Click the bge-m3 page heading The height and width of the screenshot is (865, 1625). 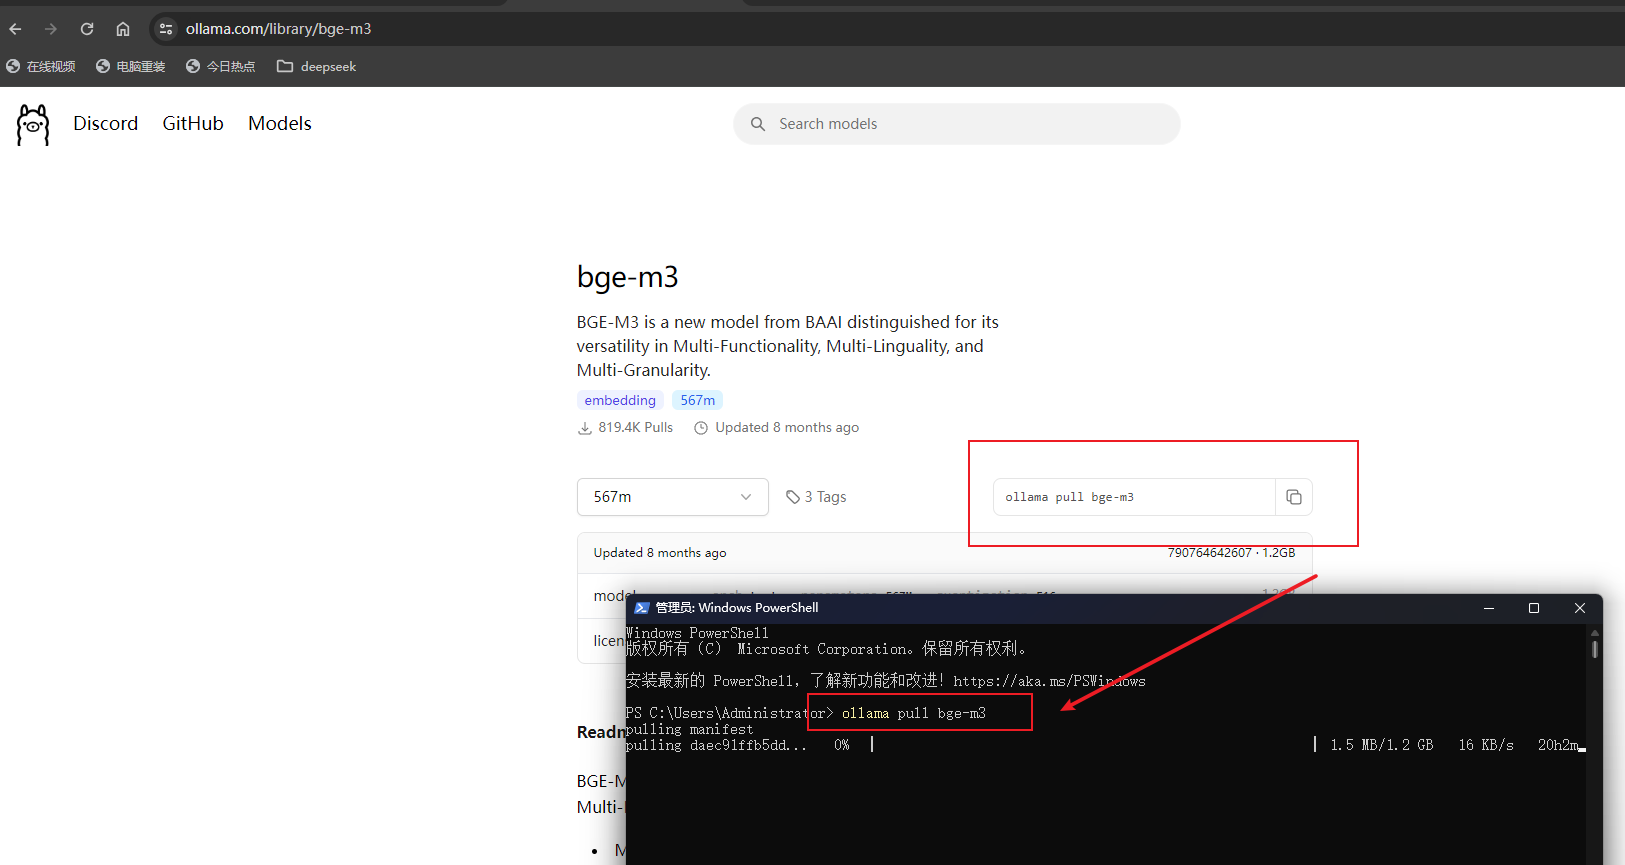[627, 277]
